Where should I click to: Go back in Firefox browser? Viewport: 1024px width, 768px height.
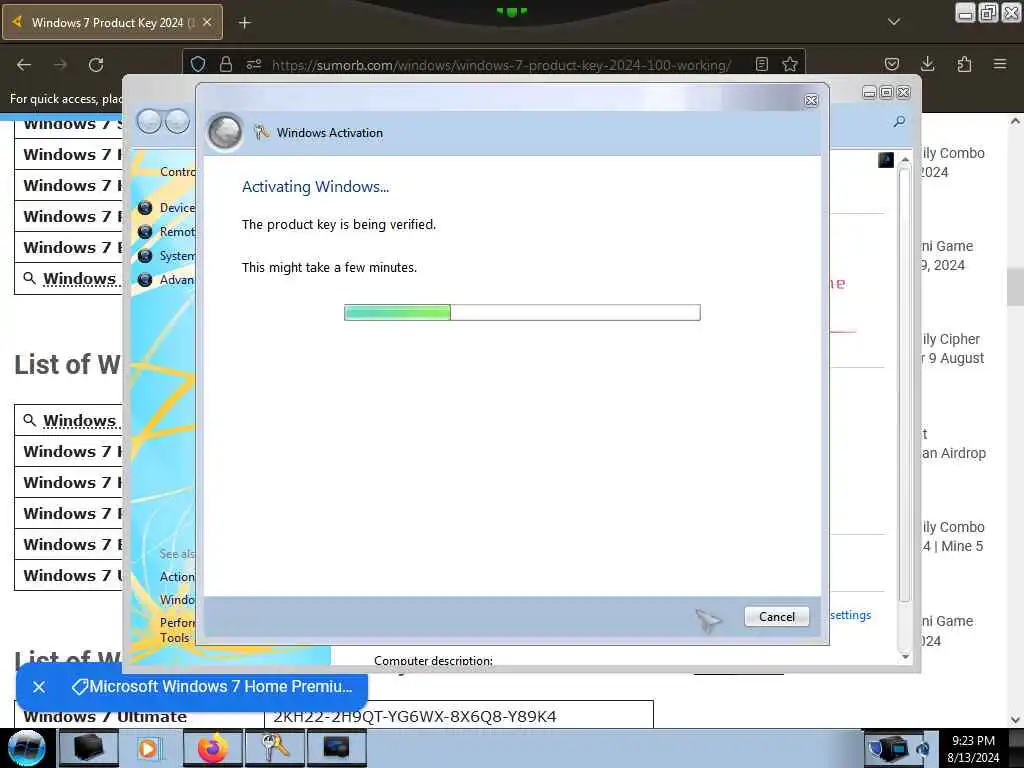24,65
